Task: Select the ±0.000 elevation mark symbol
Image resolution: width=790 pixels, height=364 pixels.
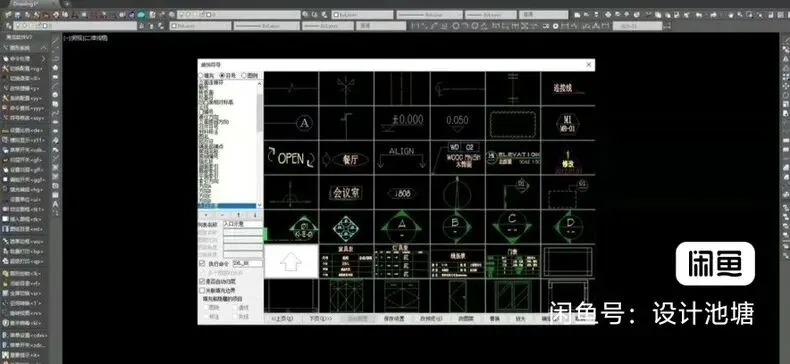Action: click(x=402, y=123)
